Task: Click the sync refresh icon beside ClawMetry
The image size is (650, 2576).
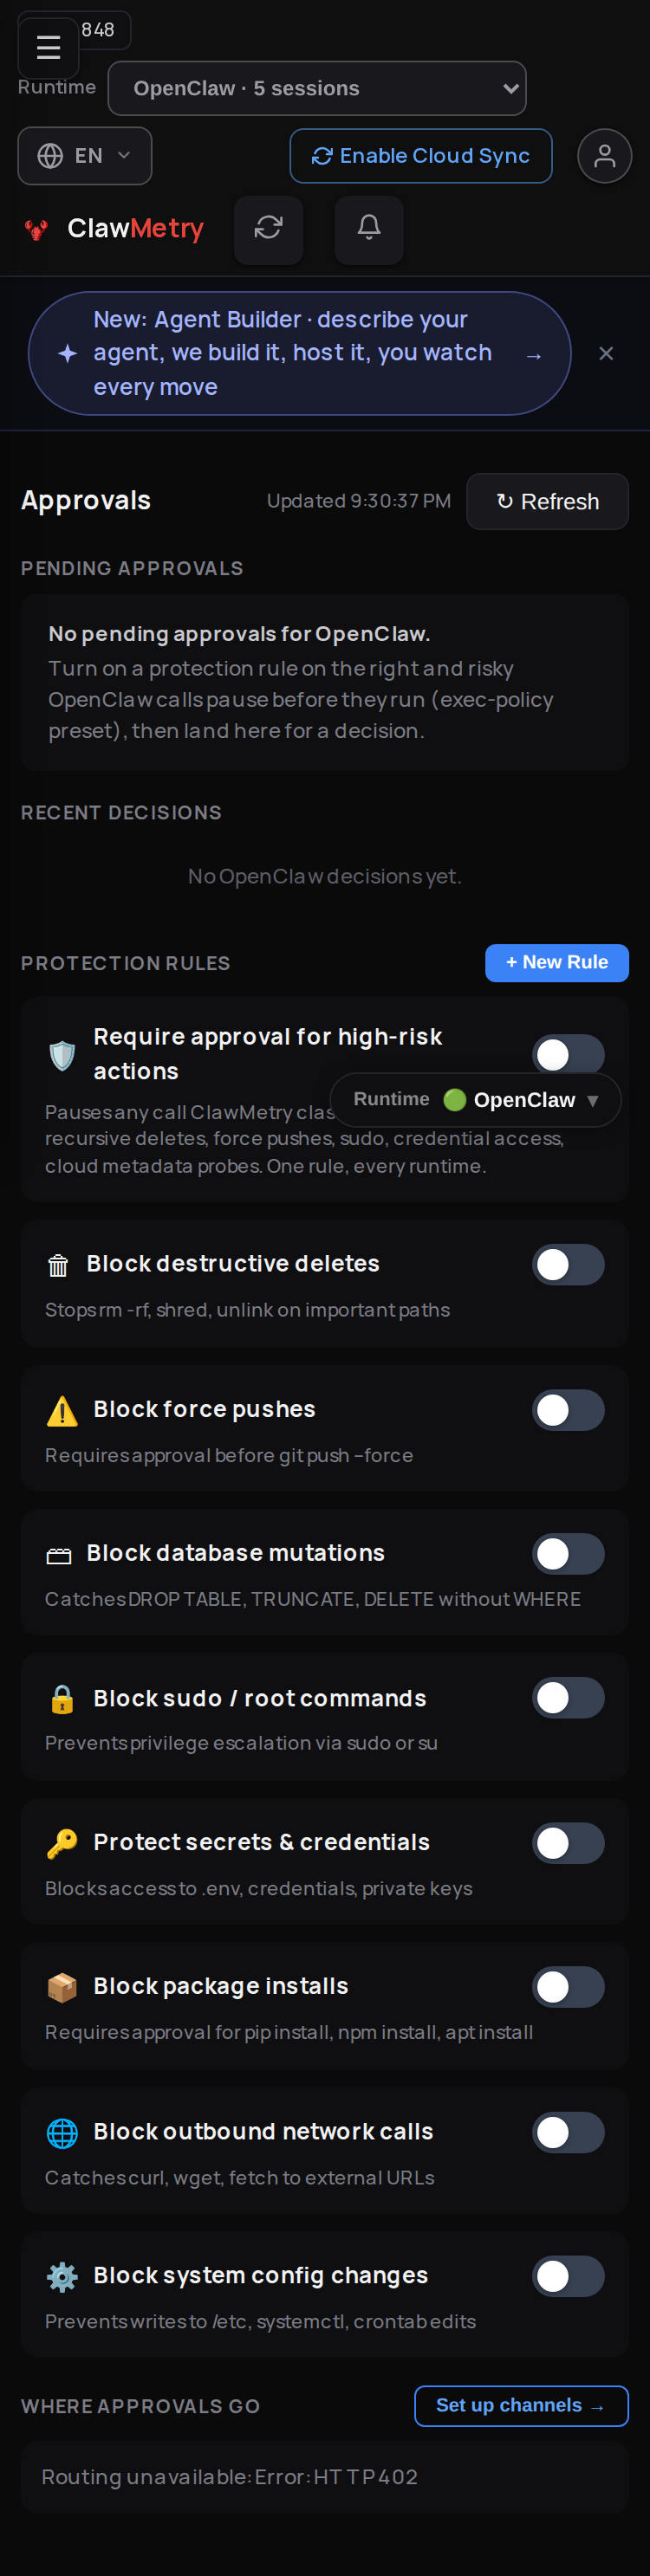Action: (268, 229)
